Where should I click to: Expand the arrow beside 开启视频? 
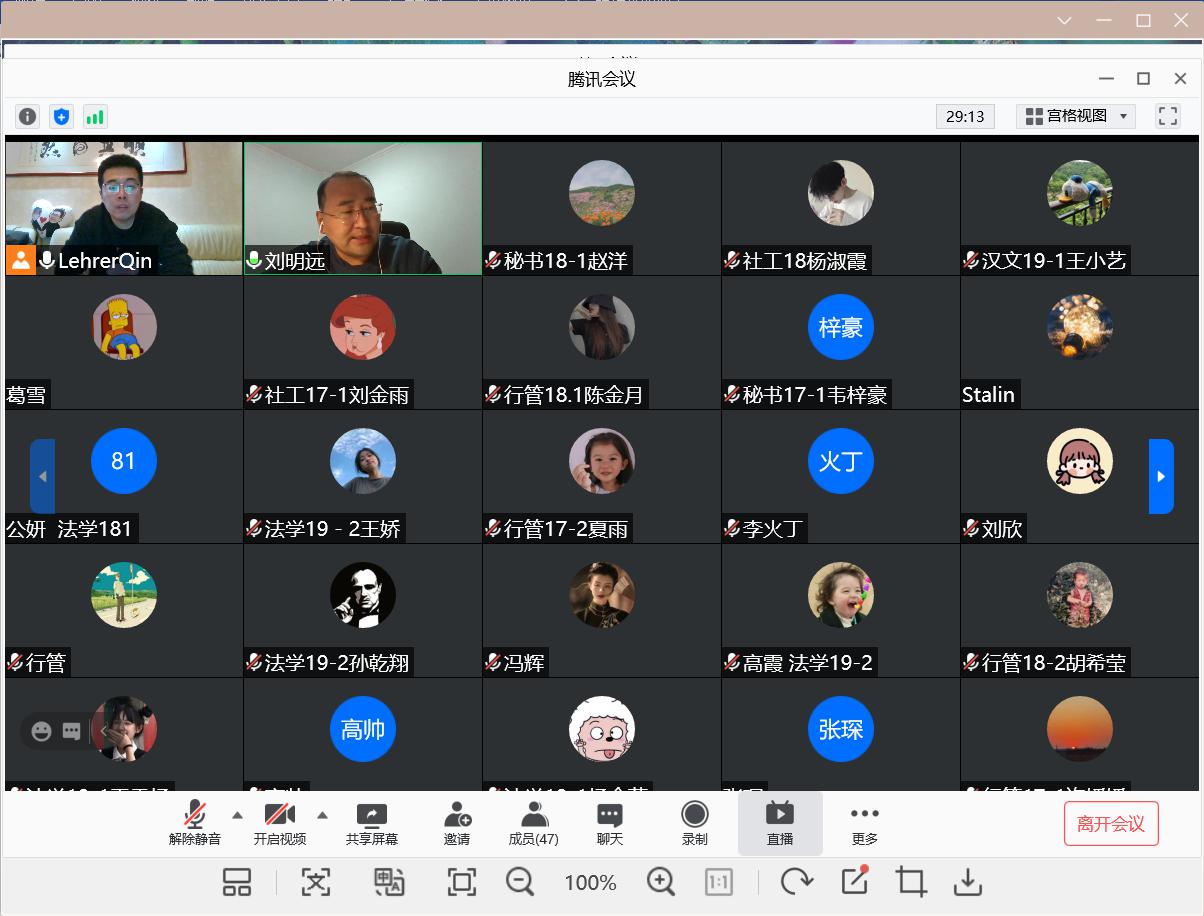tap(322, 814)
